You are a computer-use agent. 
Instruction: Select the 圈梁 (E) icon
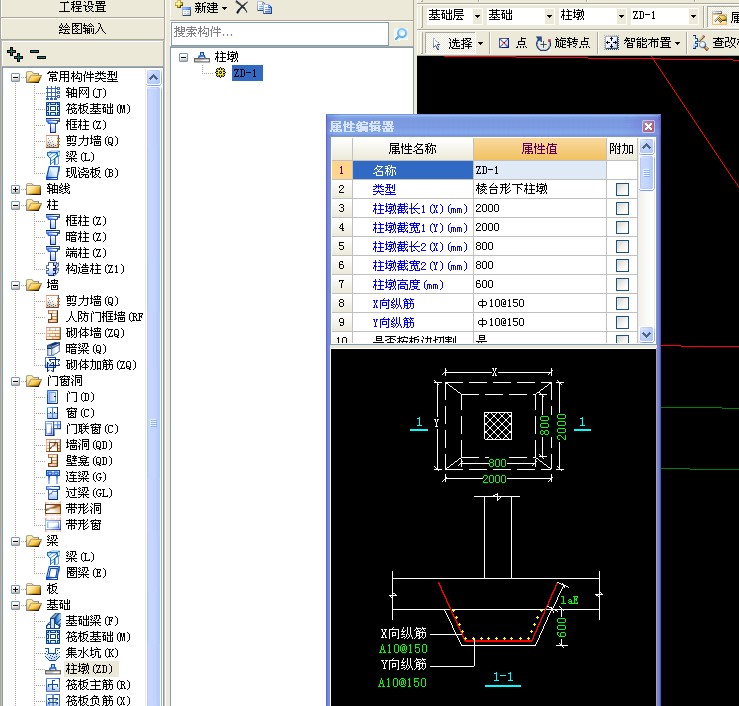[53, 573]
